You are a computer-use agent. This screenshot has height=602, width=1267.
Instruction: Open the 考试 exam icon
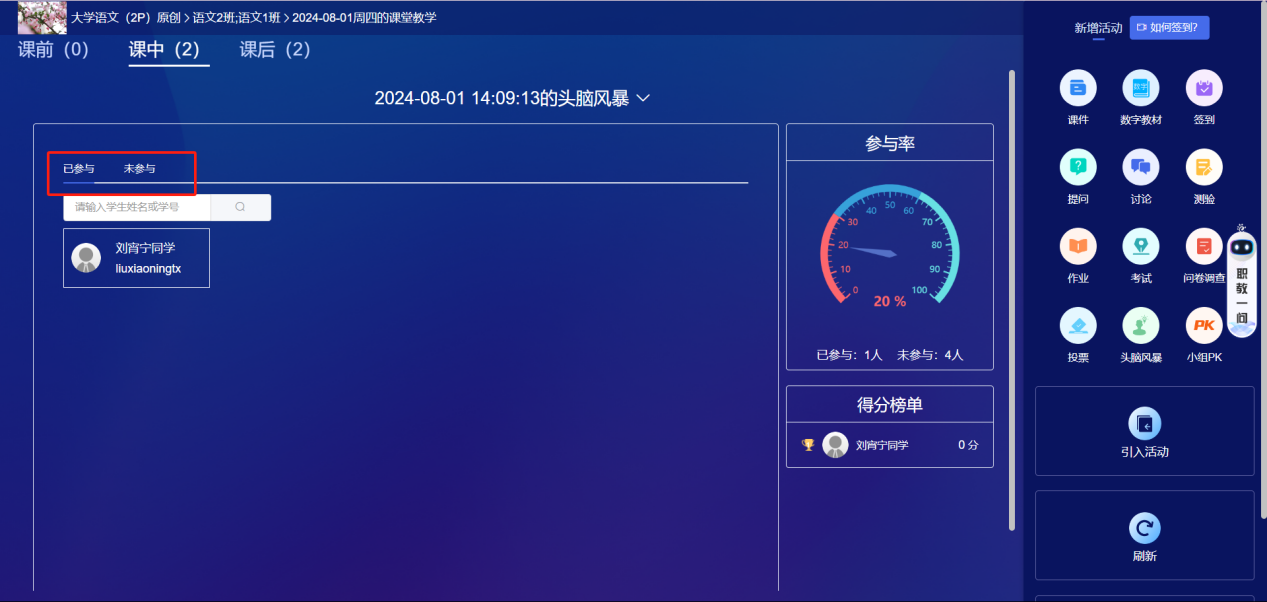click(1140, 246)
